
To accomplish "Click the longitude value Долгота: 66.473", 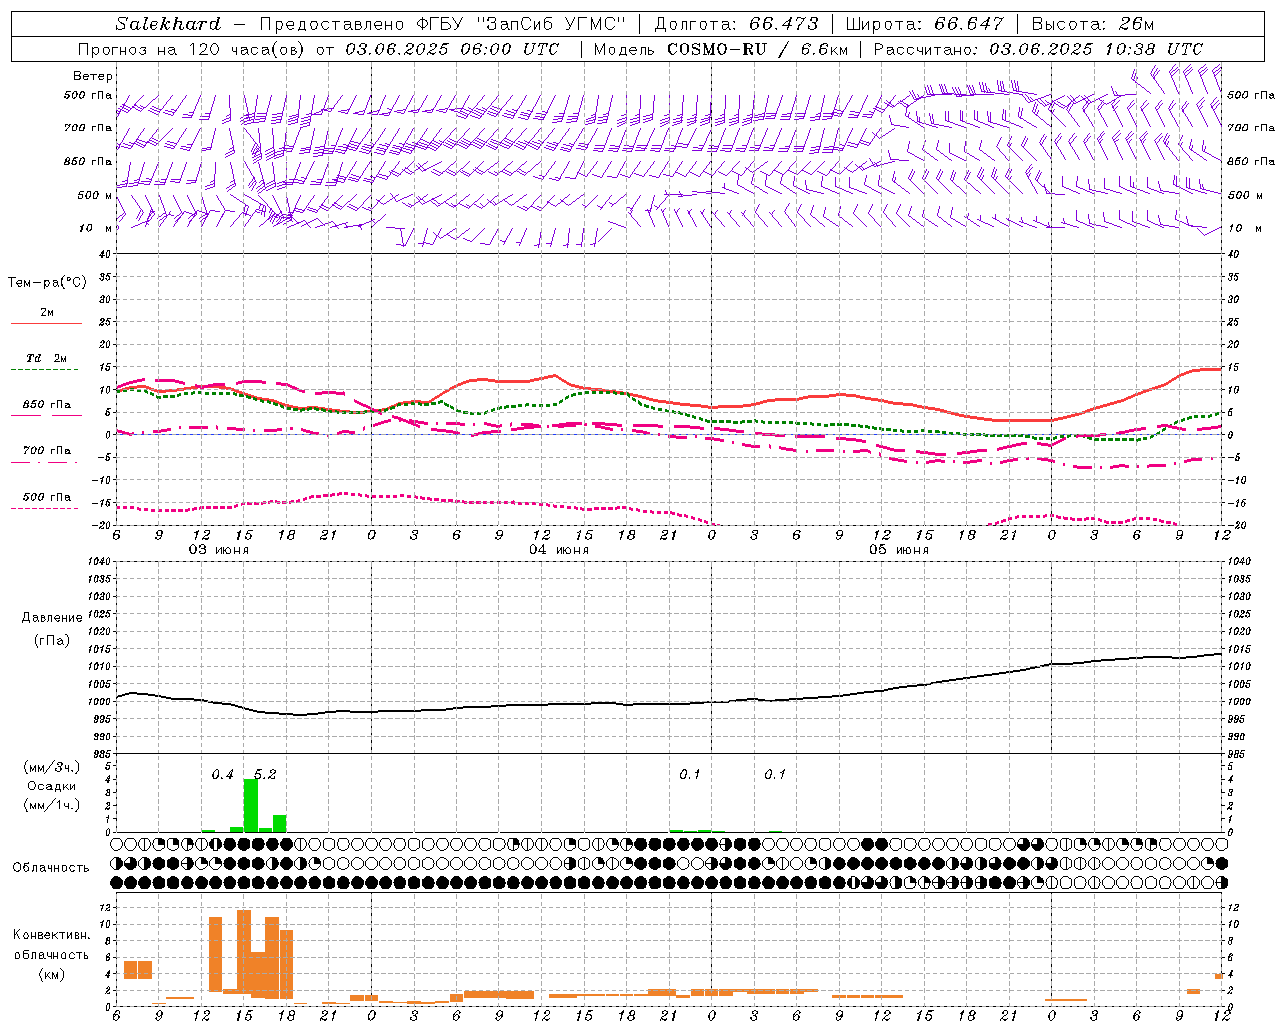I will (736, 24).
